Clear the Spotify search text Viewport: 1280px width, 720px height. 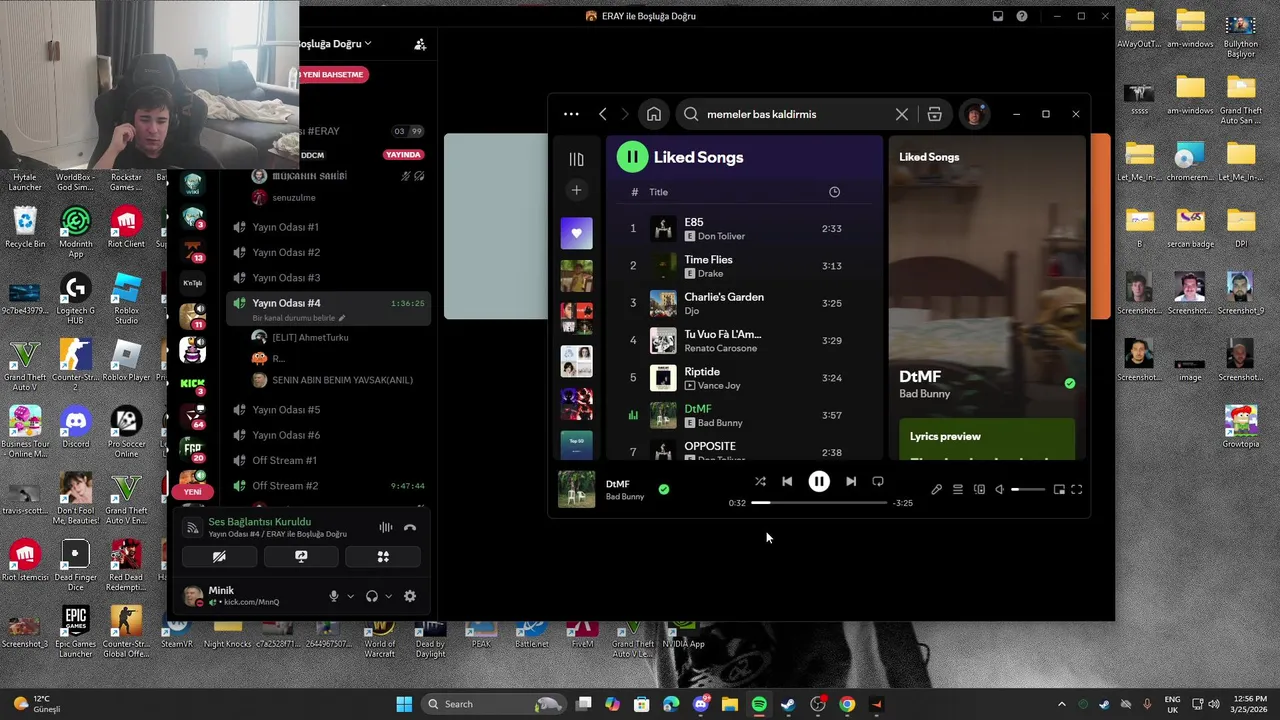coord(902,114)
